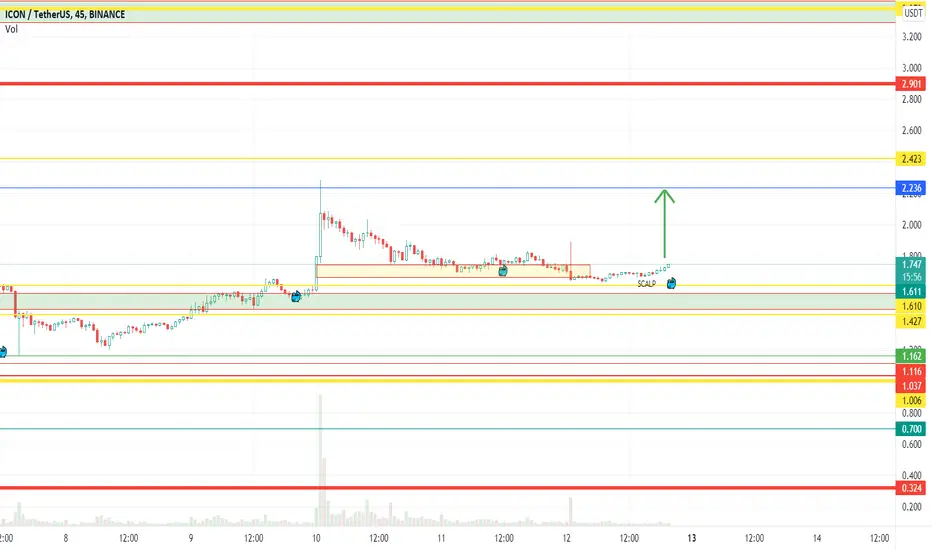Image resolution: width=932 pixels, height=550 pixels.
Task: Select the yellow rectangle zone on the chart
Action: (x=453, y=271)
